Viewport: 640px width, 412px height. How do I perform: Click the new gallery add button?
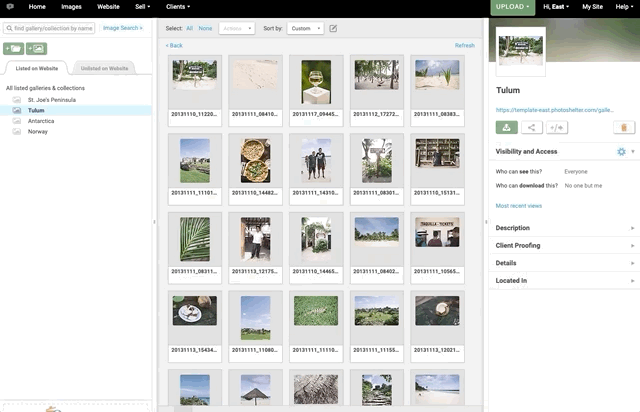pyautogui.click(x=37, y=49)
